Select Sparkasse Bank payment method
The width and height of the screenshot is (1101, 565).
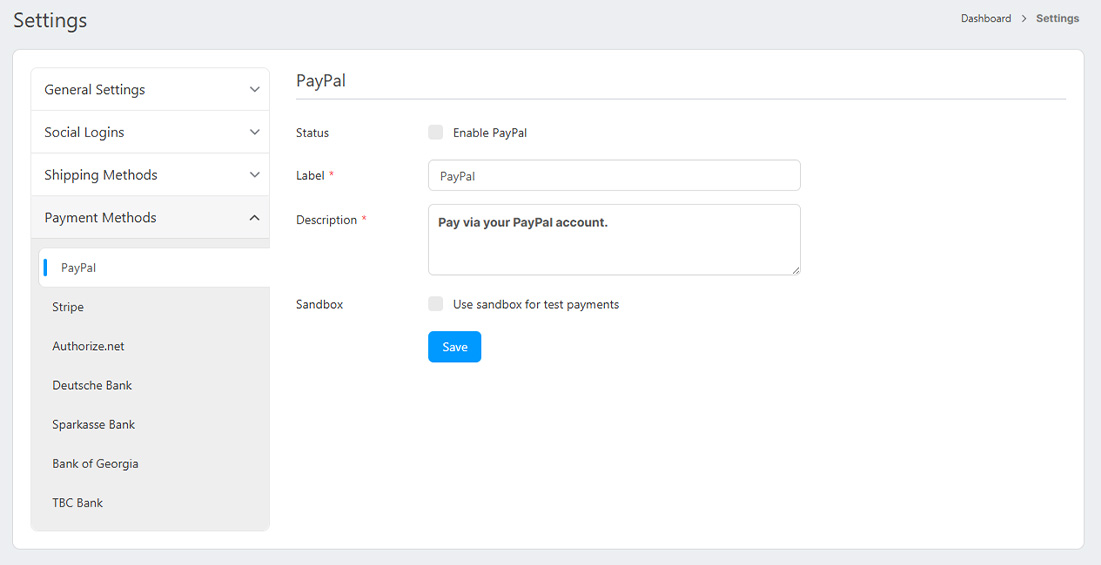pos(94,424)
